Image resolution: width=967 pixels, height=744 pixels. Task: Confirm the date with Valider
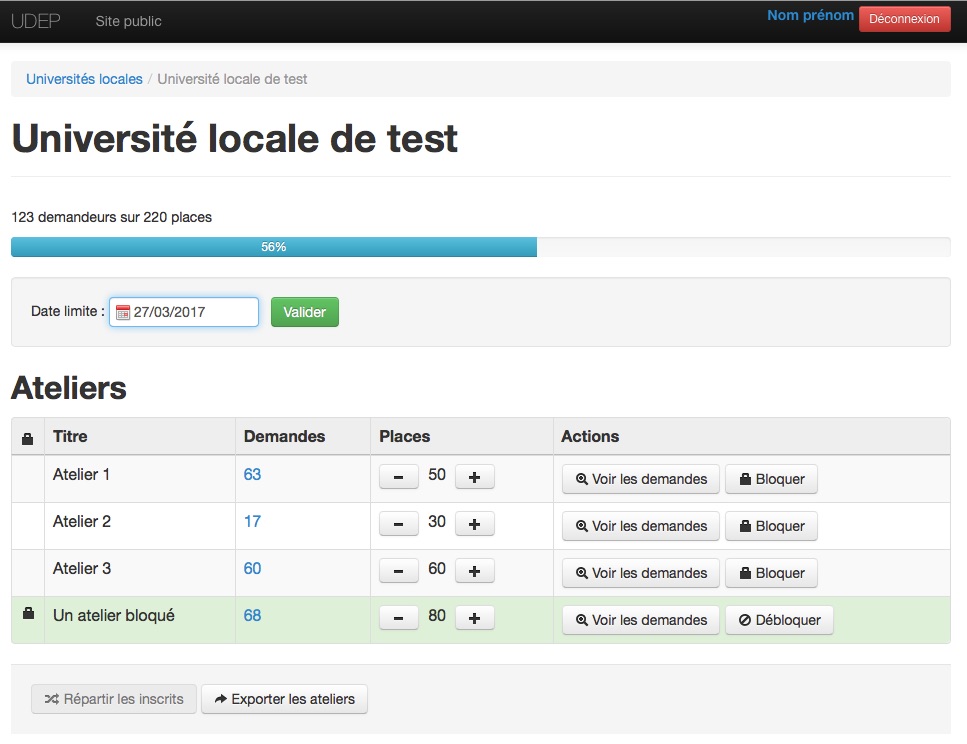coord(305,312)
